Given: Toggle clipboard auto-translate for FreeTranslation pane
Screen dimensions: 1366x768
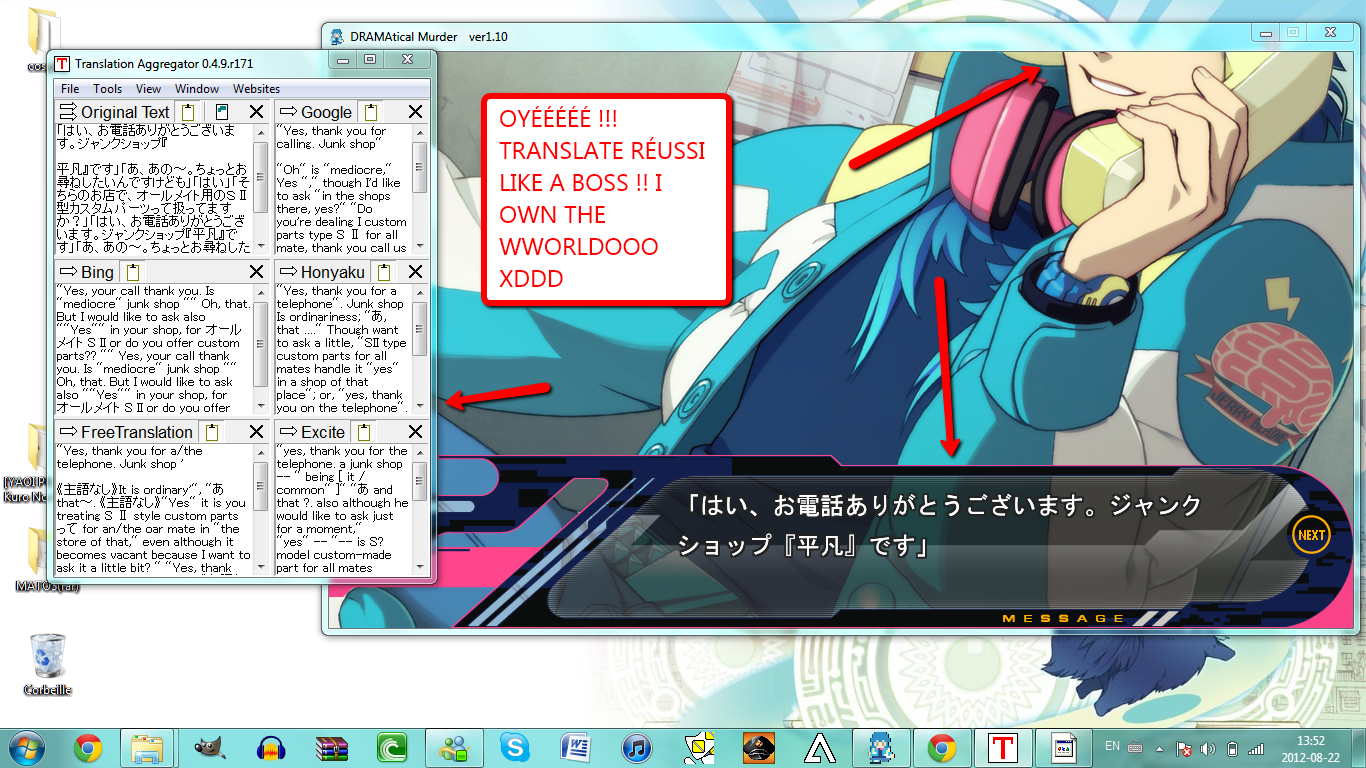Looking at the screenshot, I should click(x=211, y=432).
